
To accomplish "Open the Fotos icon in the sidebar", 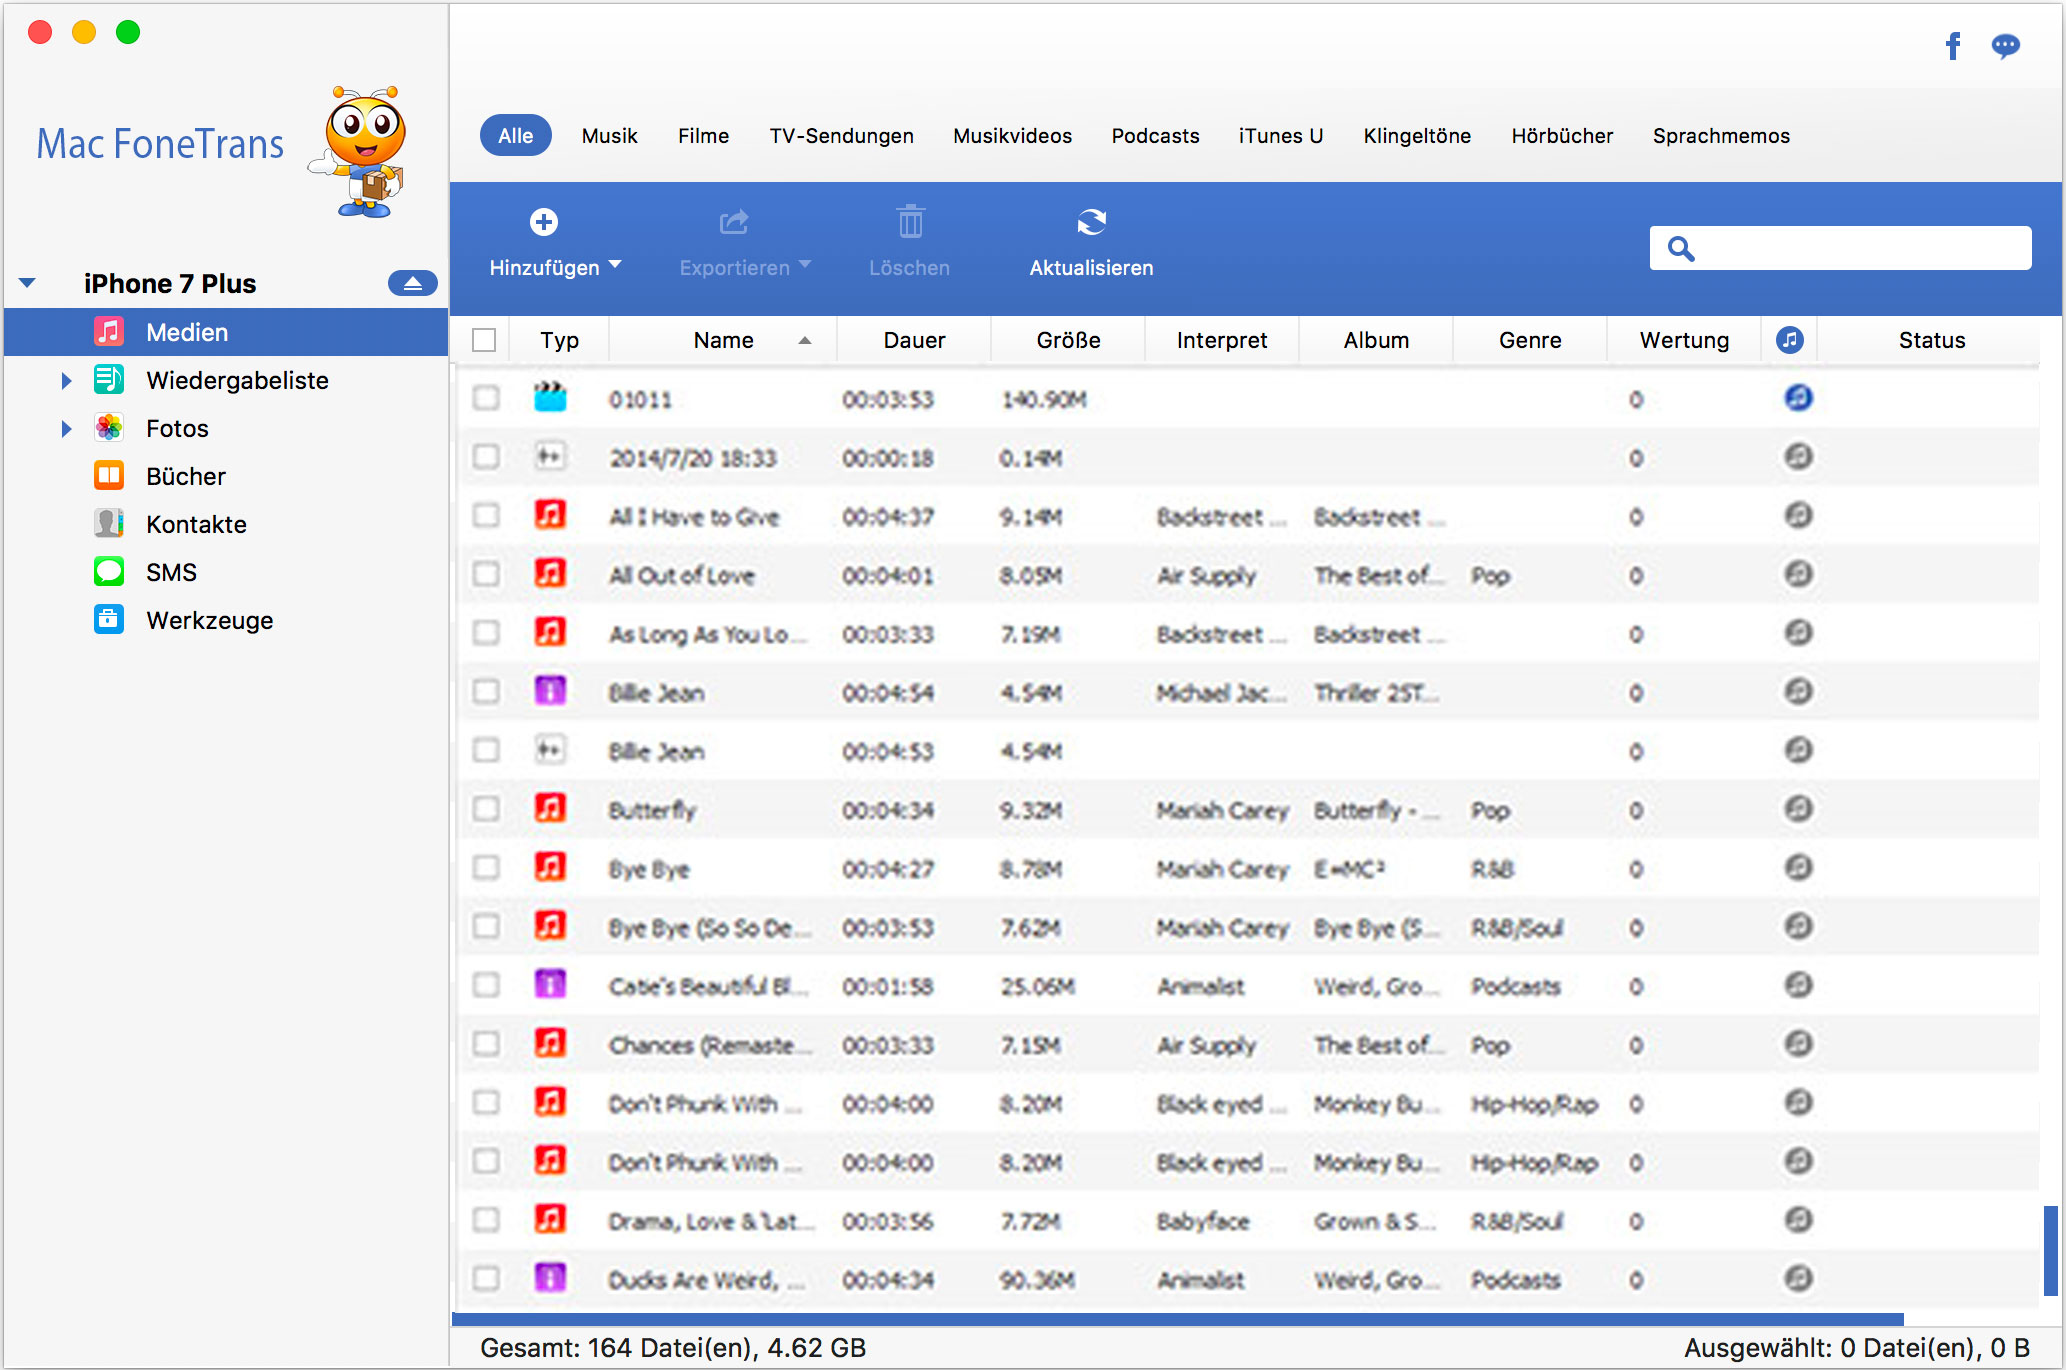I will 109,428.
